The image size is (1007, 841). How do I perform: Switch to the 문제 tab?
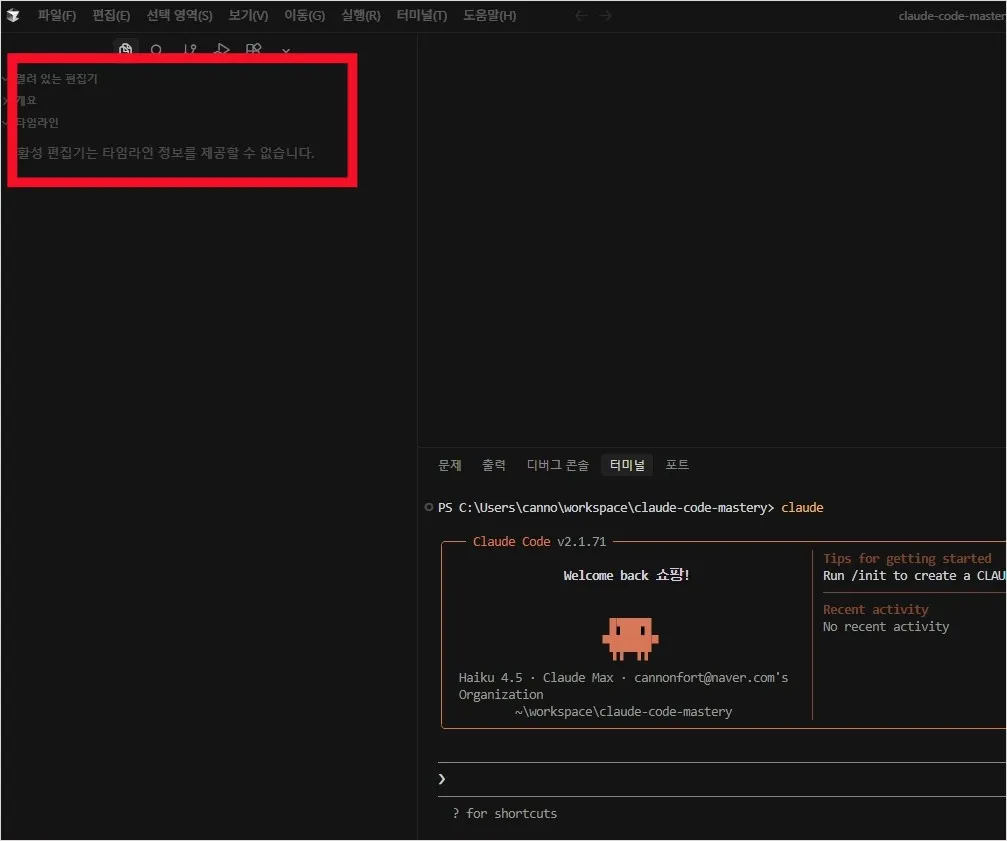(x=450, y=464)
